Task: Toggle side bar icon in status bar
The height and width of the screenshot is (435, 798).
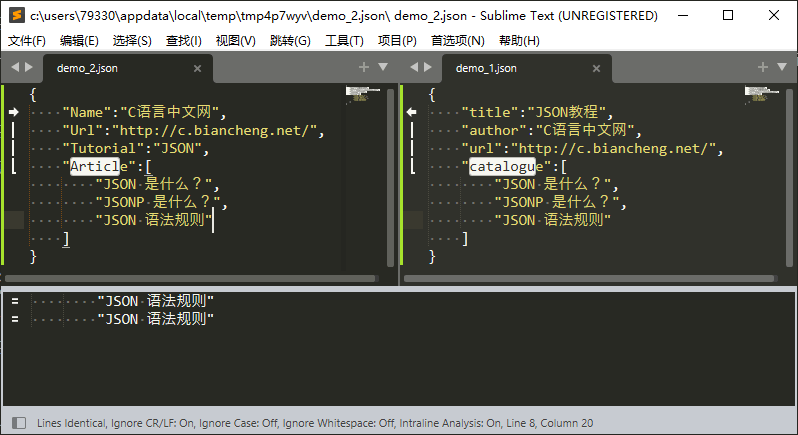Action: pos(19,423)
